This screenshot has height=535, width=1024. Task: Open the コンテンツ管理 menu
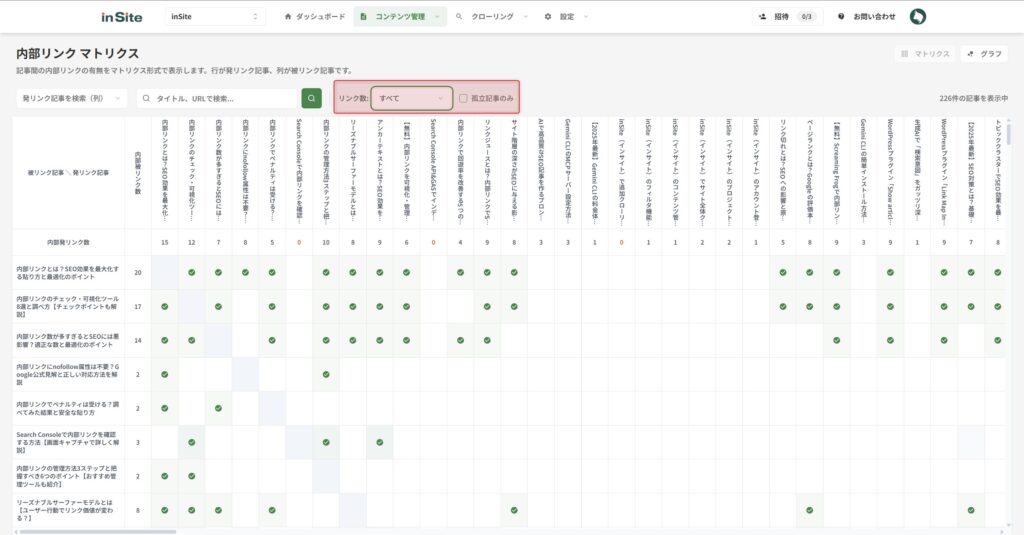point(400,17)
